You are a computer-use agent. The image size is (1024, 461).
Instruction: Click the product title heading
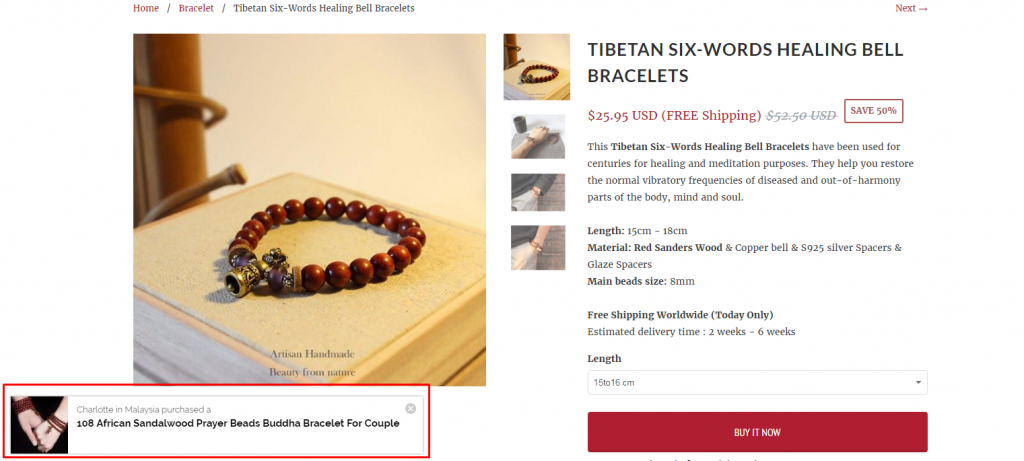pos(745,63)
